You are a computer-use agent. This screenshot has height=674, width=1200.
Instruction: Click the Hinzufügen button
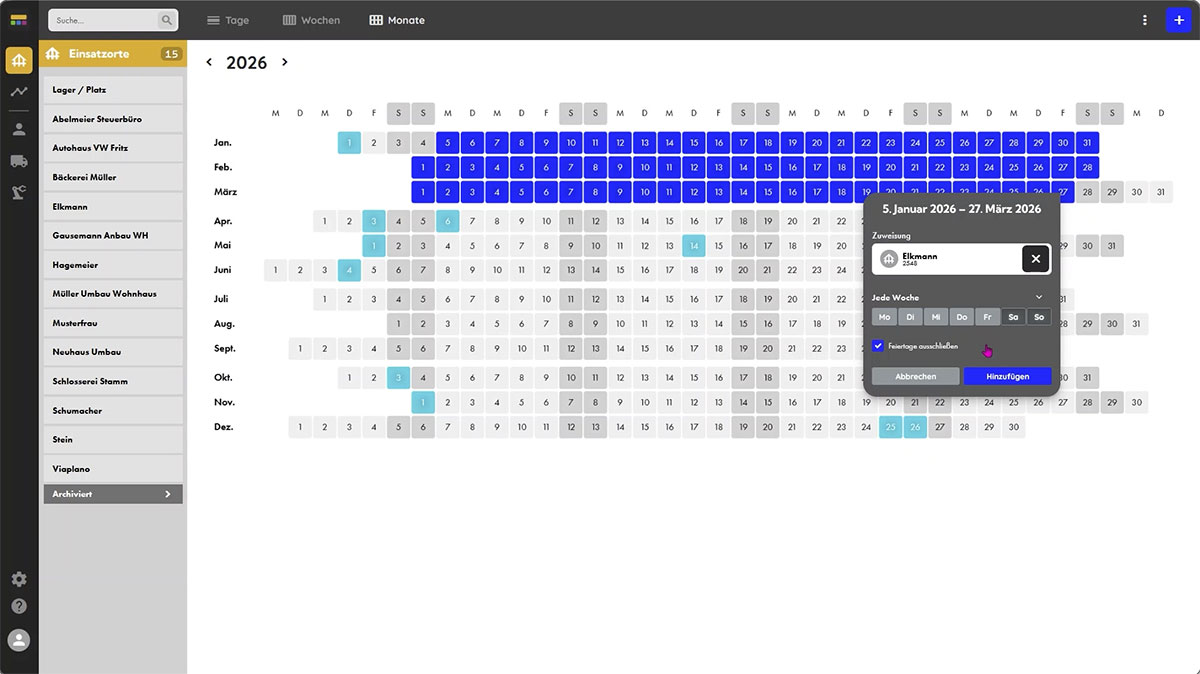pyautogui.click(x=1007, y=376)
